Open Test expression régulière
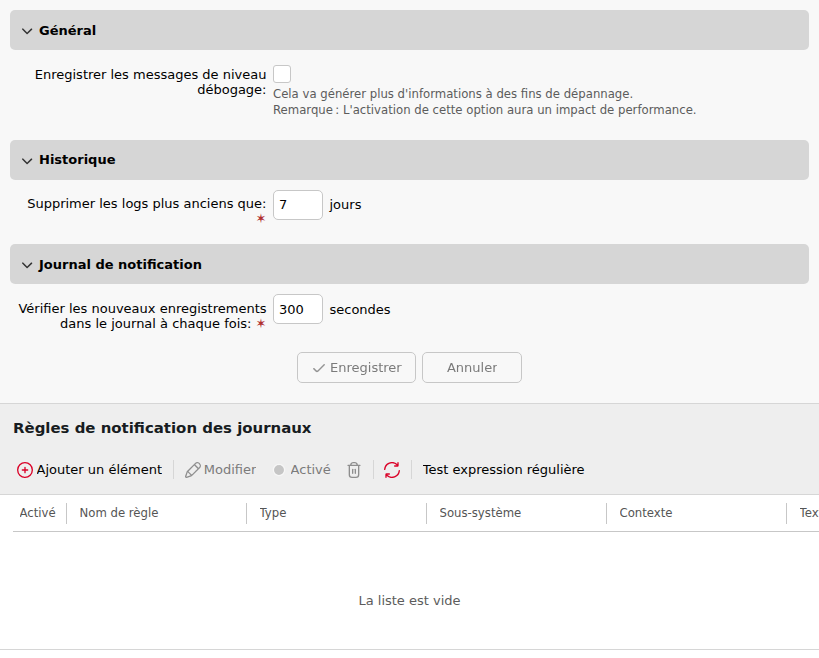The width and height of the screenshot is (819, 658). 504,469
